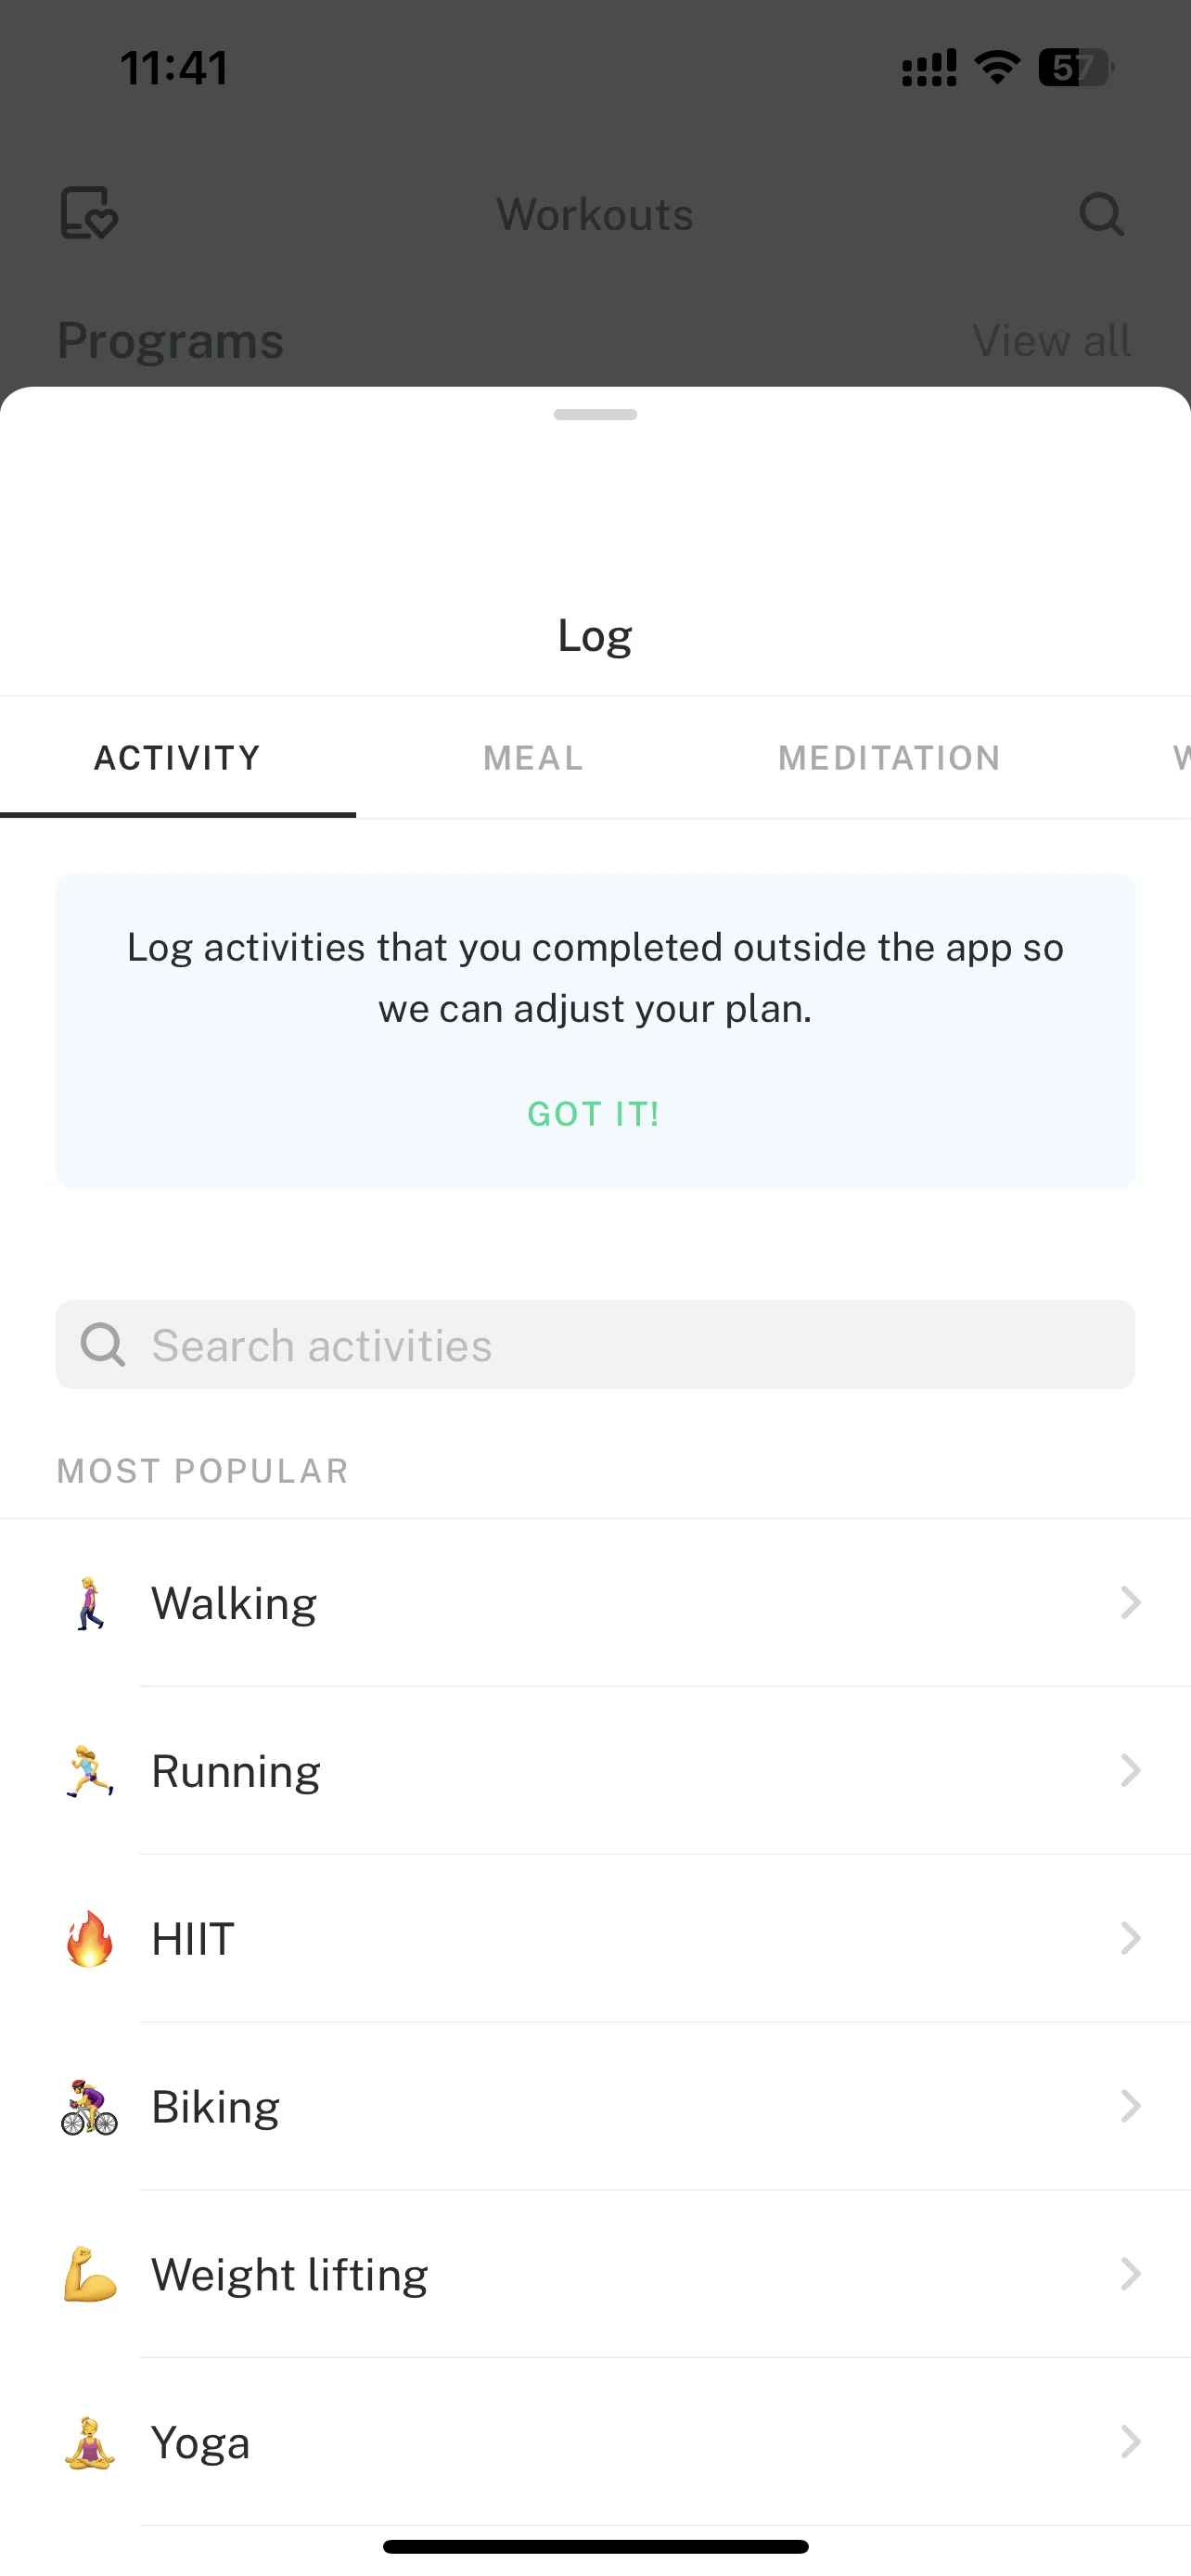The height and width of the screenshot is (2576, 1191).
Task: Expand Weight lifting chevron arrow
Action: (1131, 2275)
